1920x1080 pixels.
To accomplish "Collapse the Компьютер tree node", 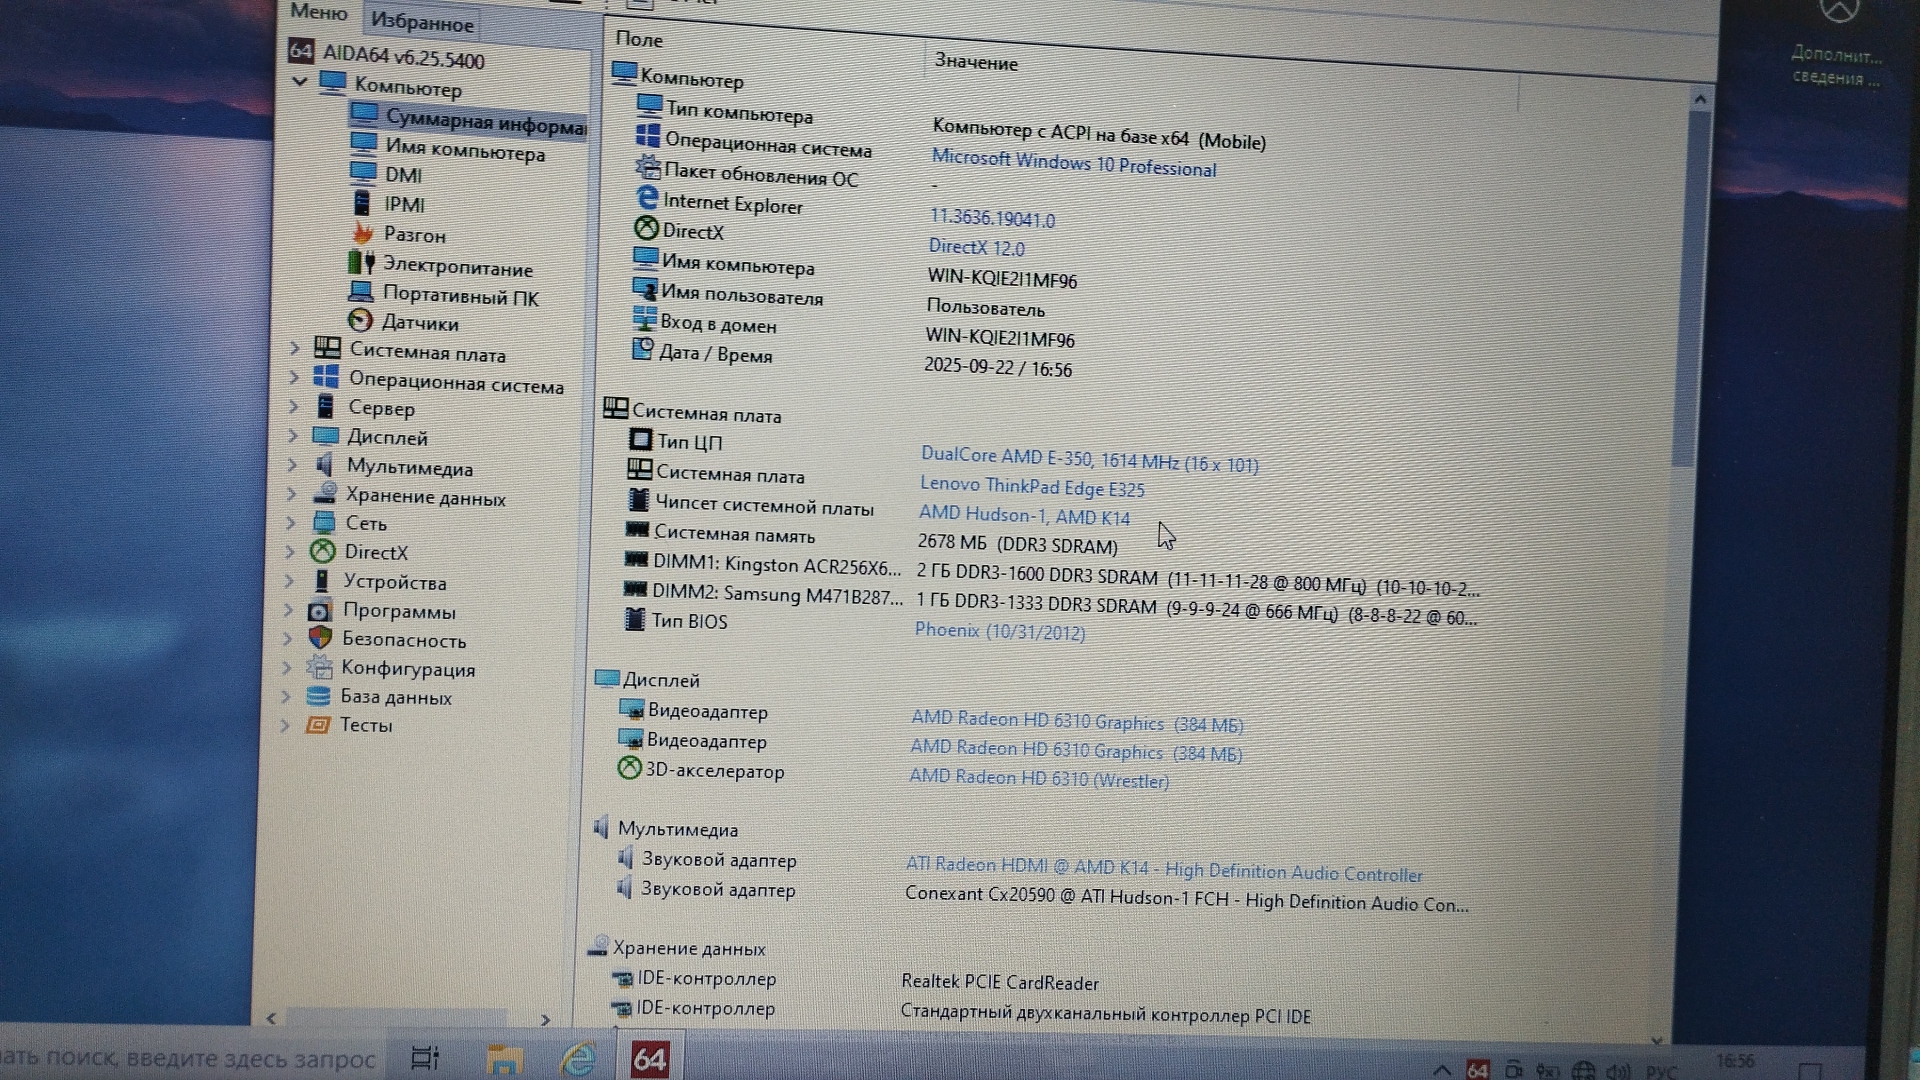I will [300, 82].
